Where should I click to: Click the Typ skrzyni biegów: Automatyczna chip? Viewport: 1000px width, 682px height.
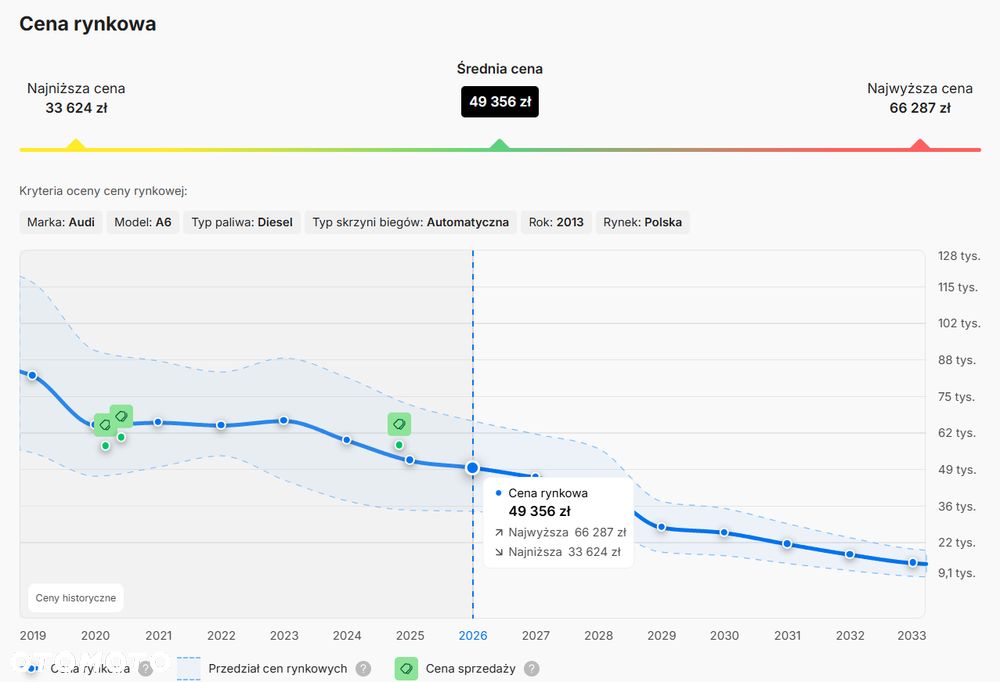coord(411,222)
